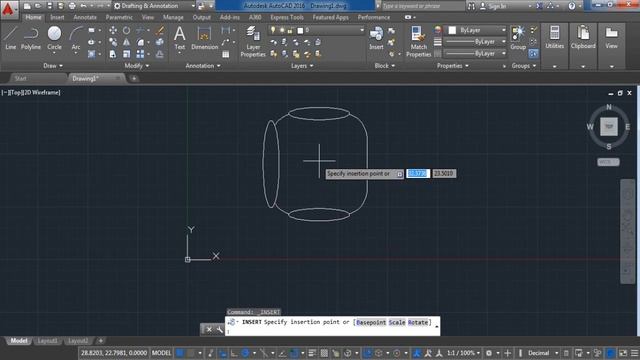640x360 pixels.
Task: Toggle the group selection icon in Groups panel
Action: click(533, 53)
